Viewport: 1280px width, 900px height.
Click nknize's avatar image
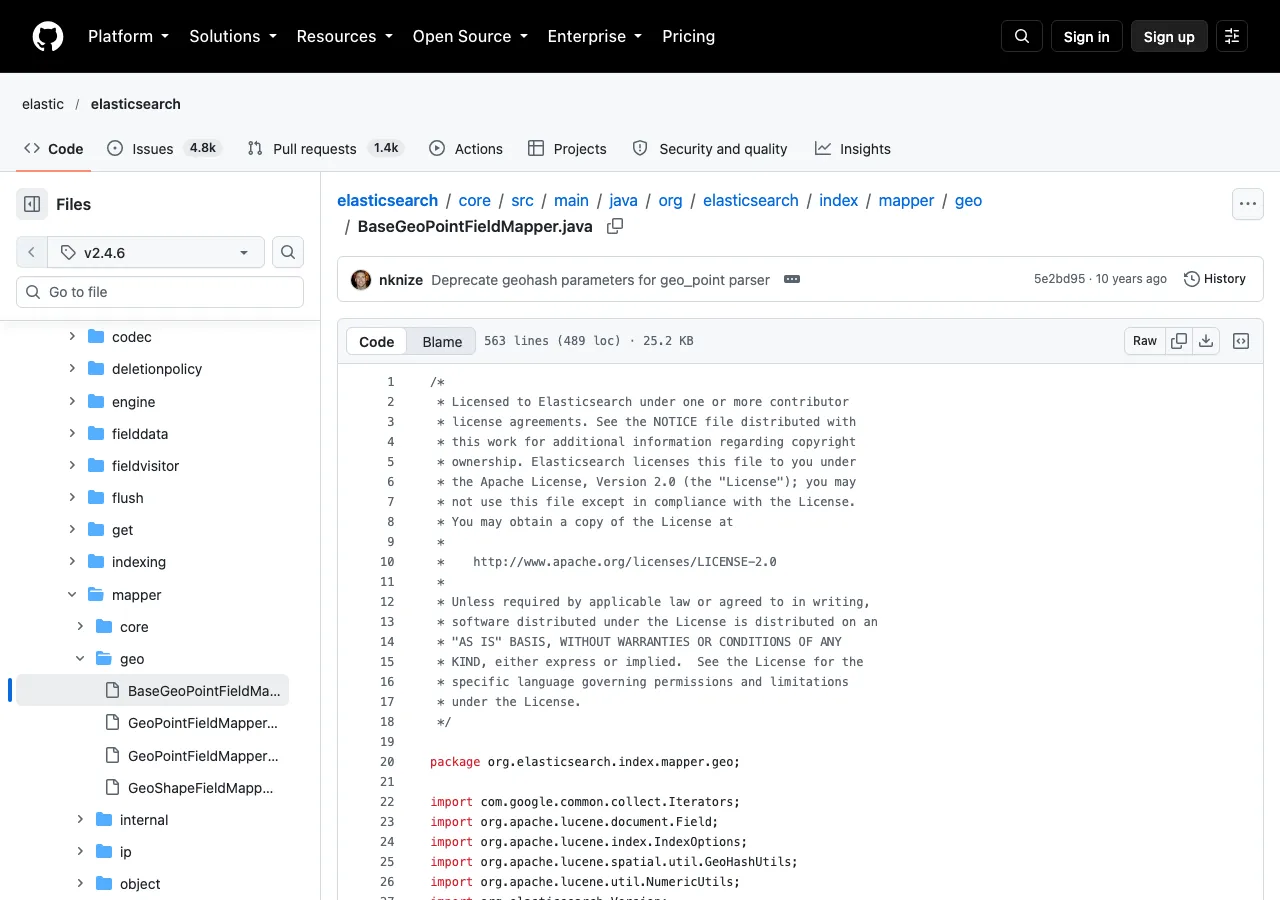click(x=361, y=279)
